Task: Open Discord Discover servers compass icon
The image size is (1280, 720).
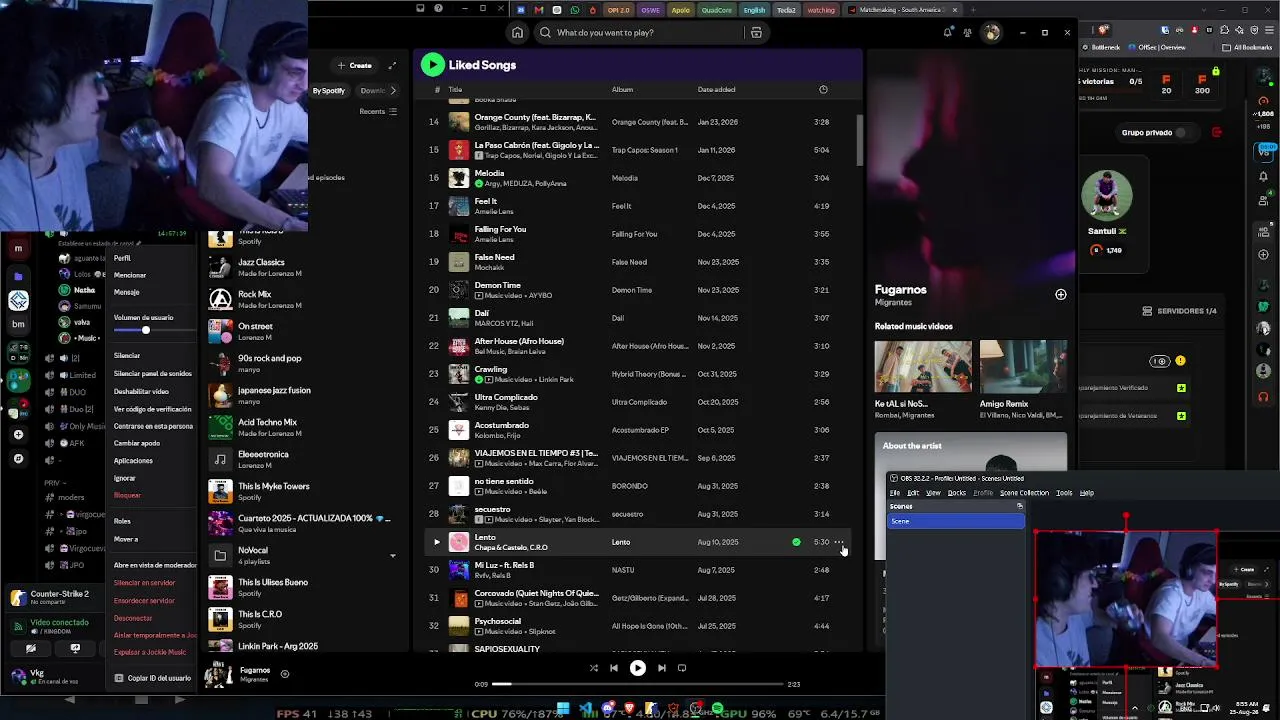Action: coord(18,459)
